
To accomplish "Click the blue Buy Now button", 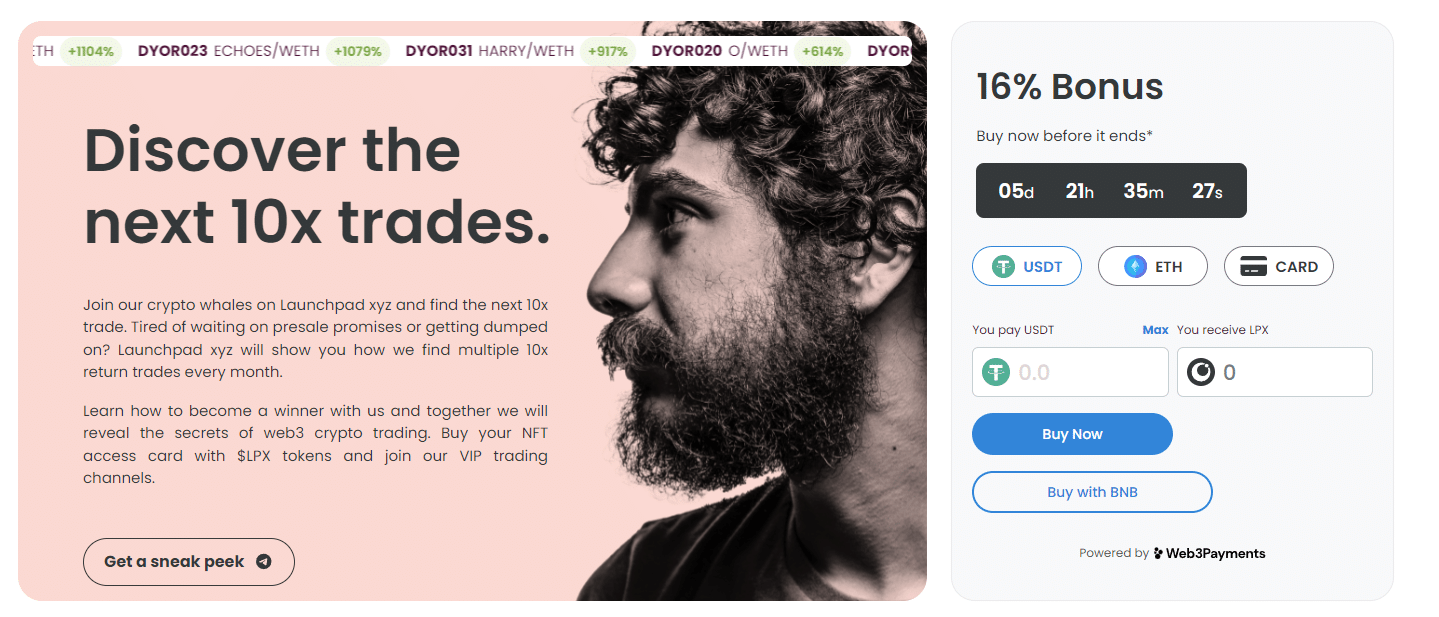I will point(1072,434).
